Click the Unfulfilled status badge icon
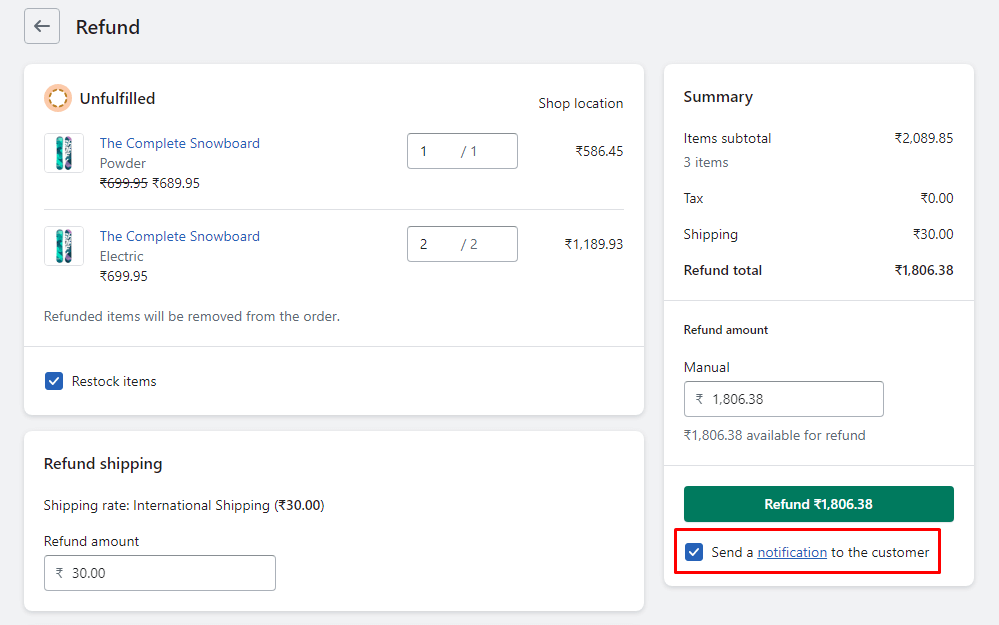 point(57,98)
